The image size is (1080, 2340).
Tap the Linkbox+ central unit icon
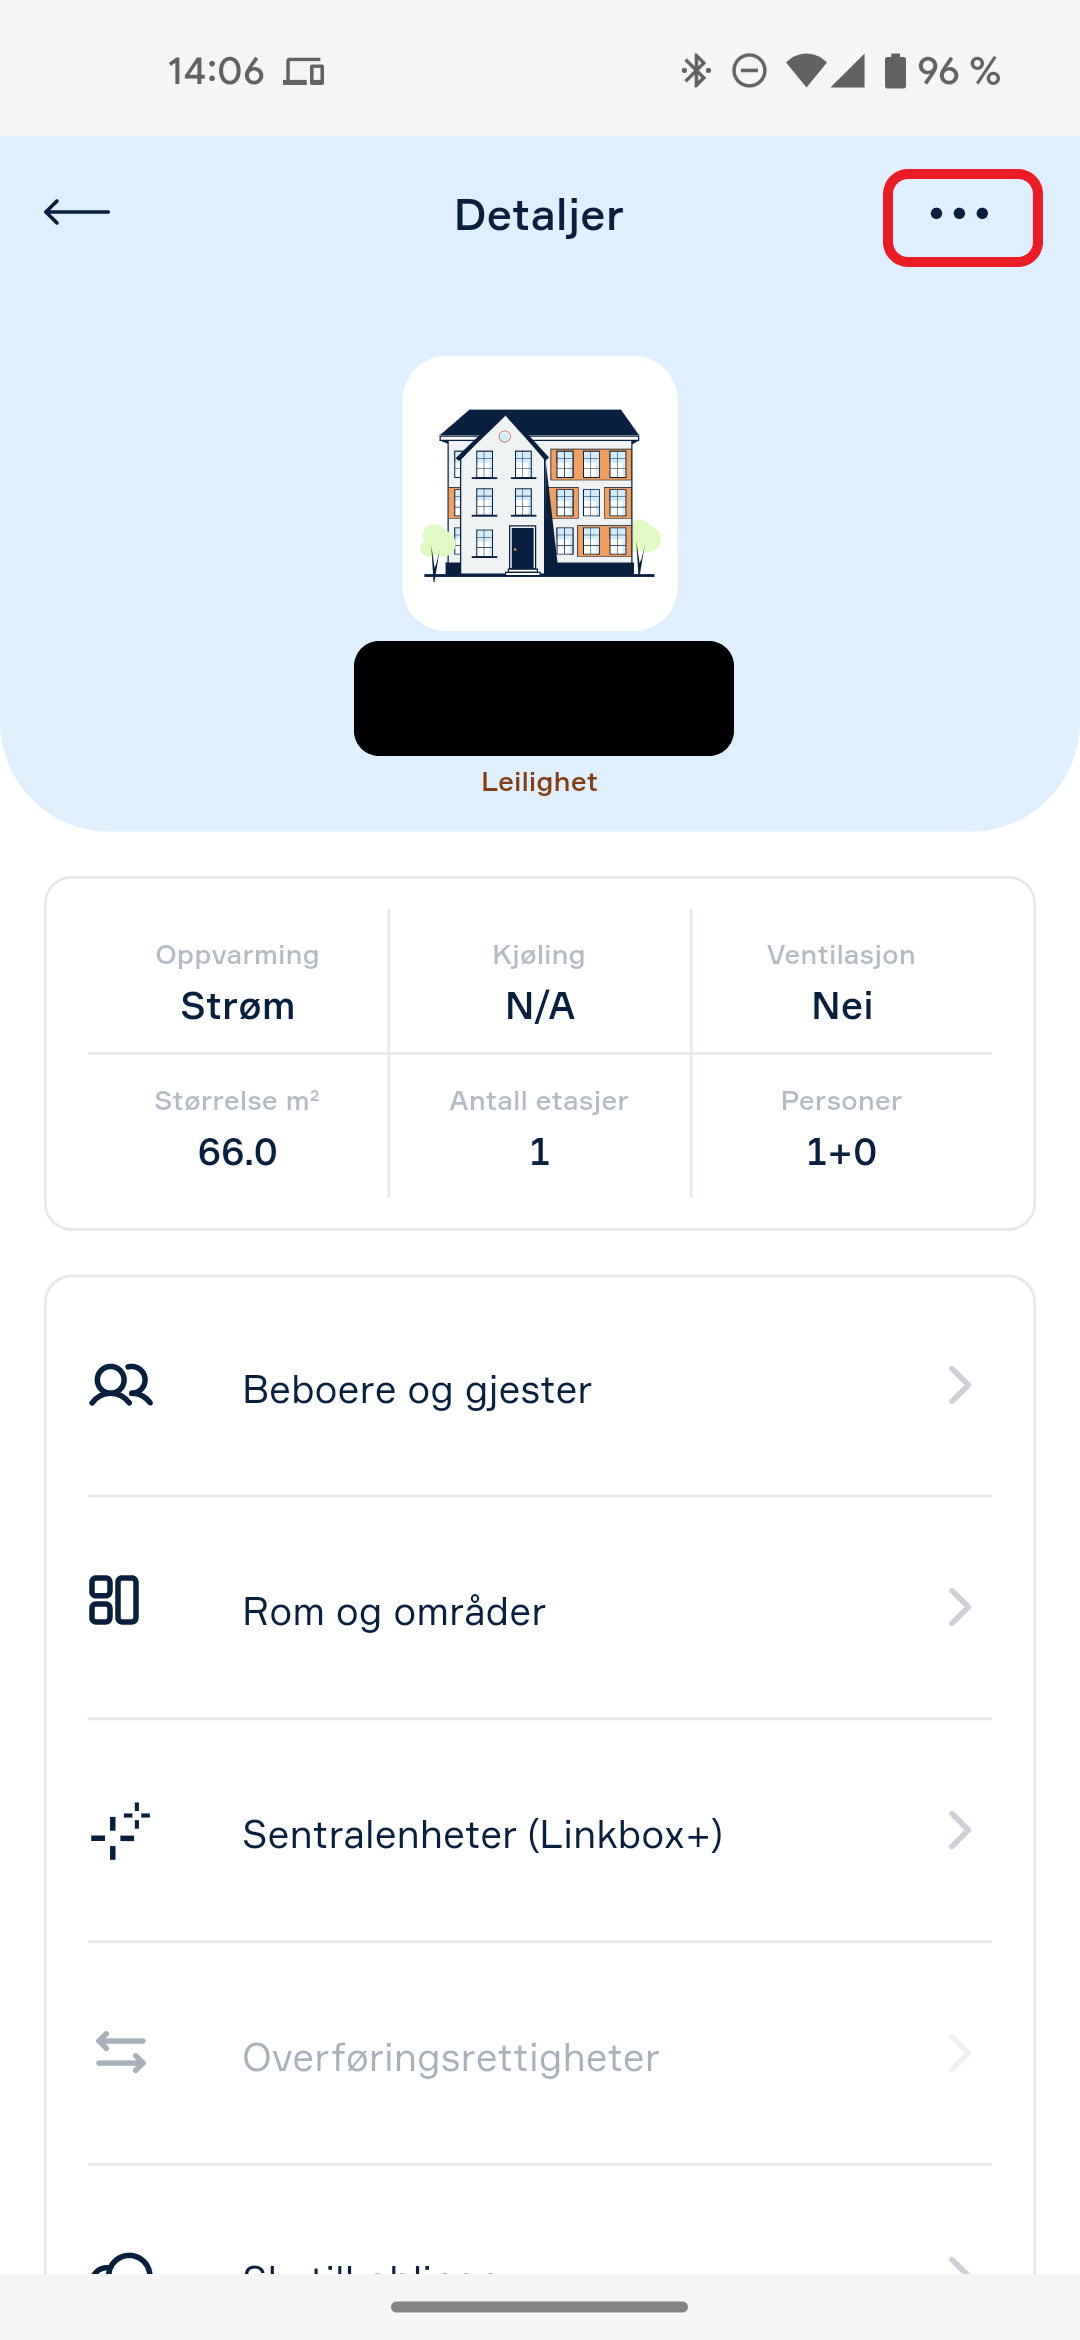[120, 1831]
